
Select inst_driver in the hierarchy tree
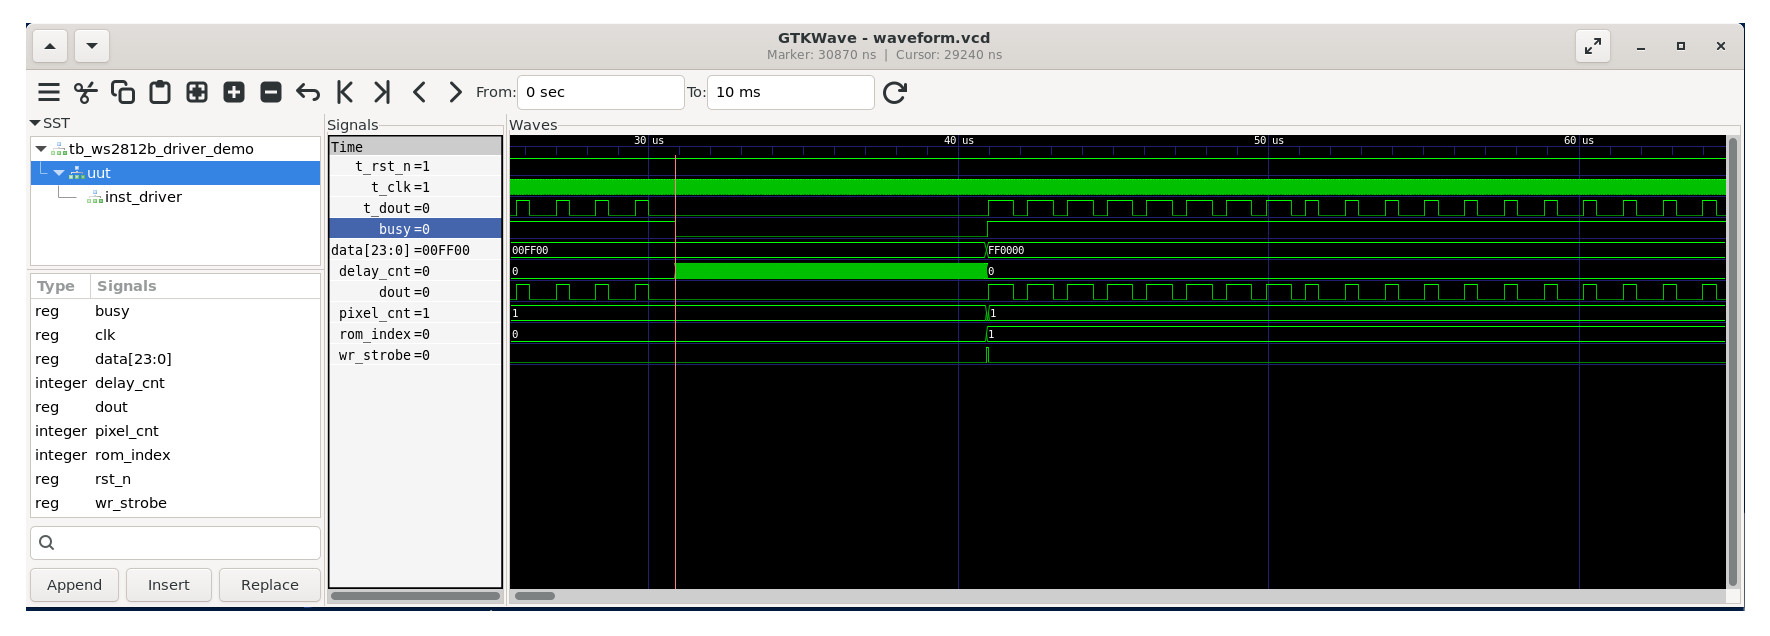click(x=143, y=197)
